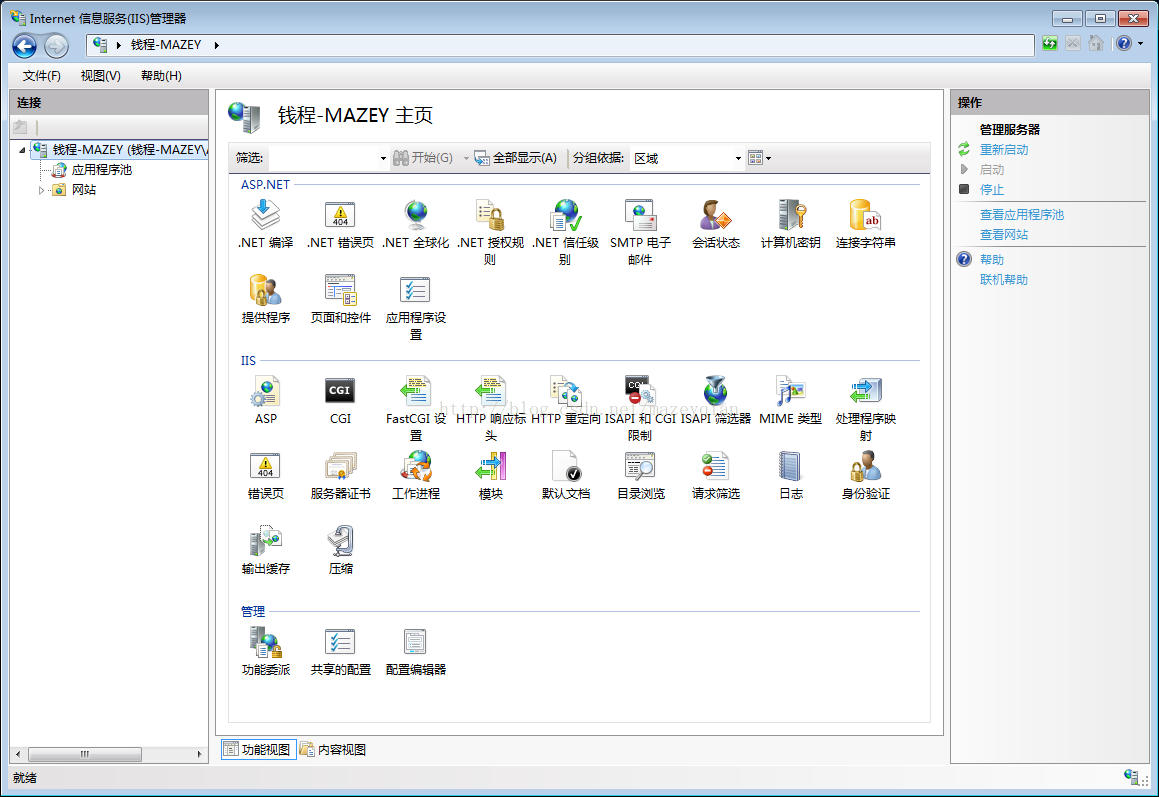Viewport: 1159px width, 797px height.
Task: Open the 默认文档 feature
Action: coord(565,475)
